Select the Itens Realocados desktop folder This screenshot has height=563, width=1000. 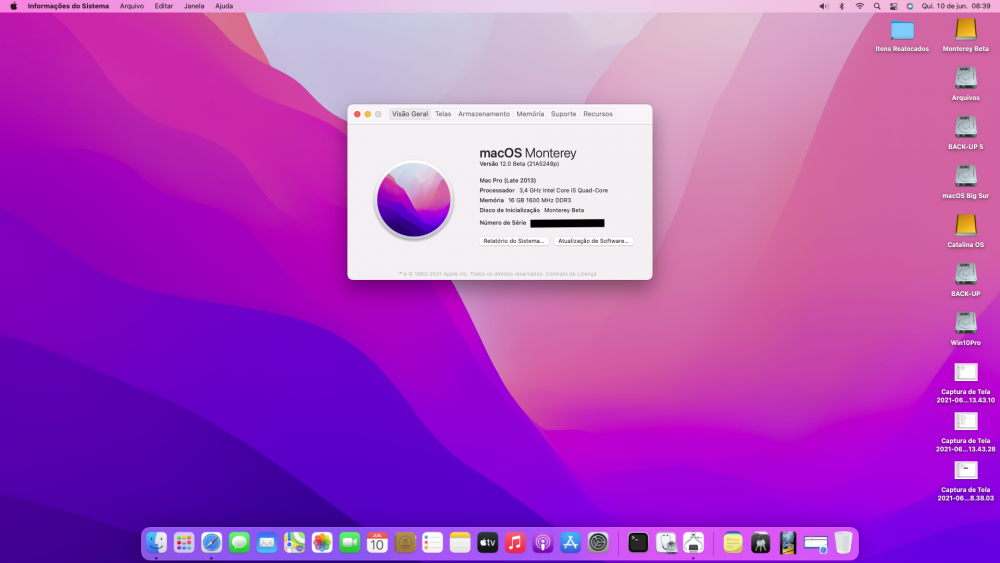tap(902, 36)
